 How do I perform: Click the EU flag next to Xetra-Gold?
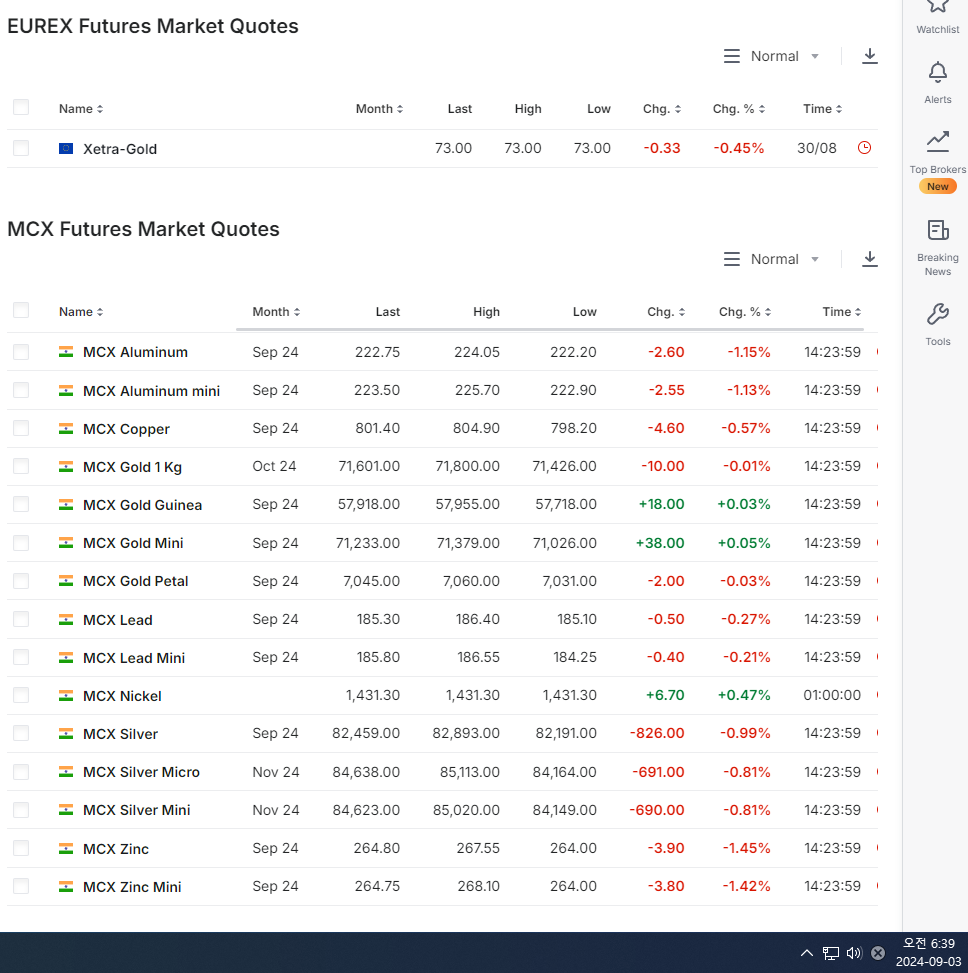66,148
